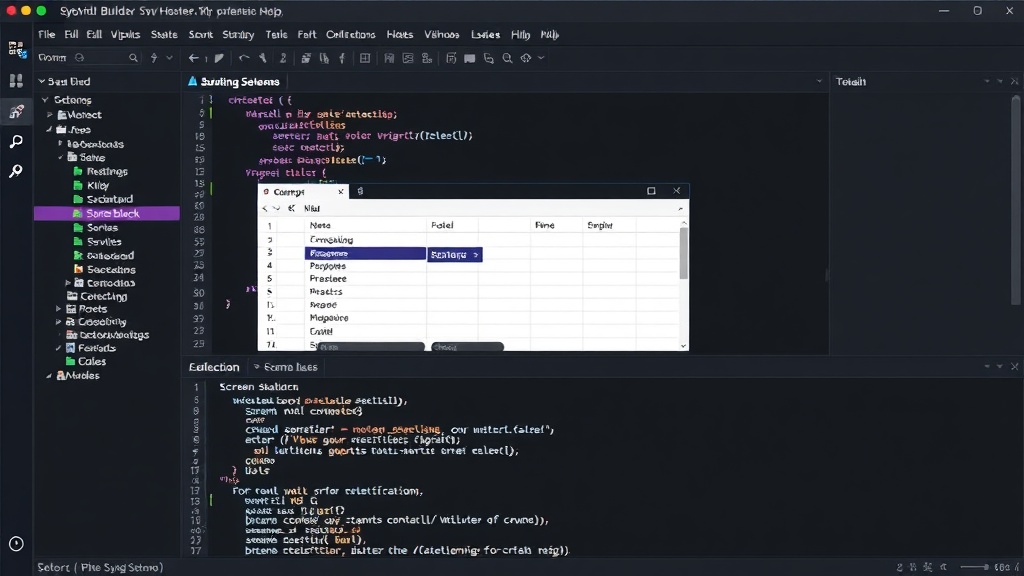The width and height of the screenshot is (1024, 576).
Task: Click the magnifier icon inside the toolbar search field
Action: (x=133, y=58)
